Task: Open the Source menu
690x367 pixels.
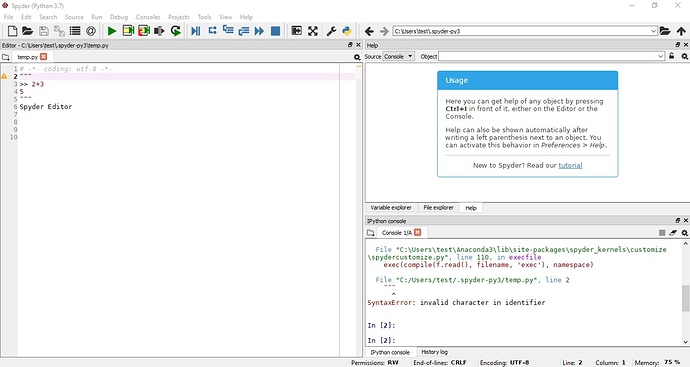Action: [x=74, y=17]
